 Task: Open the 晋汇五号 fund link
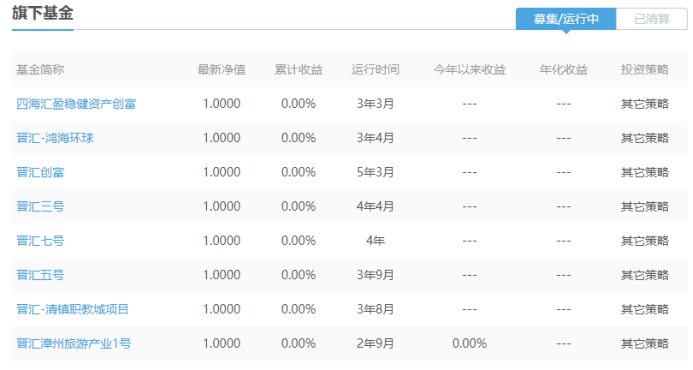[40, 275]
